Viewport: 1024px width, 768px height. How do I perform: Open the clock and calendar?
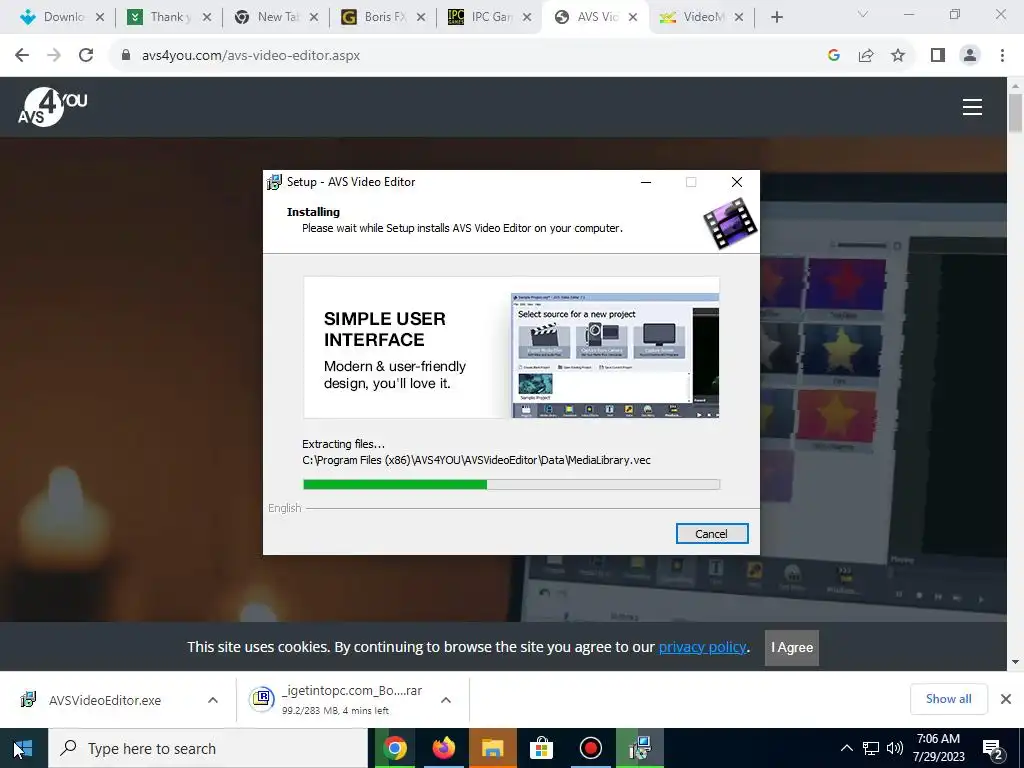click(x=938, y=748)
